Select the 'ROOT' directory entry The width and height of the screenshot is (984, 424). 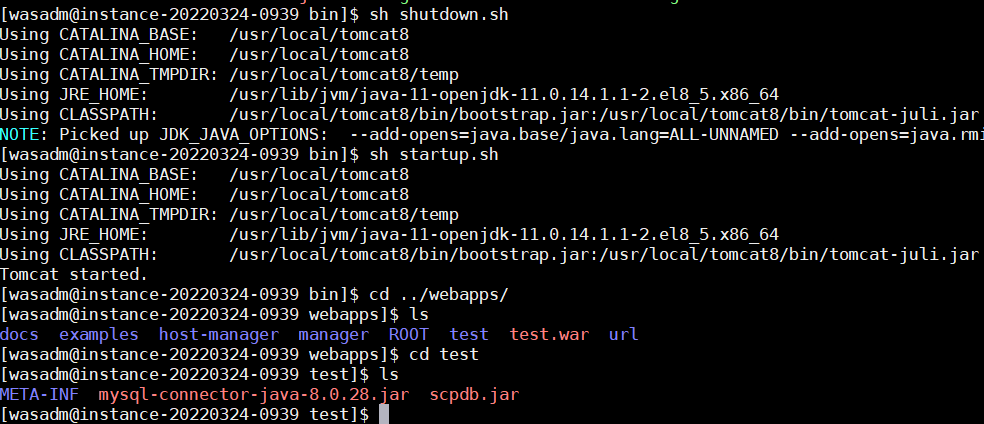click(409, 334)
